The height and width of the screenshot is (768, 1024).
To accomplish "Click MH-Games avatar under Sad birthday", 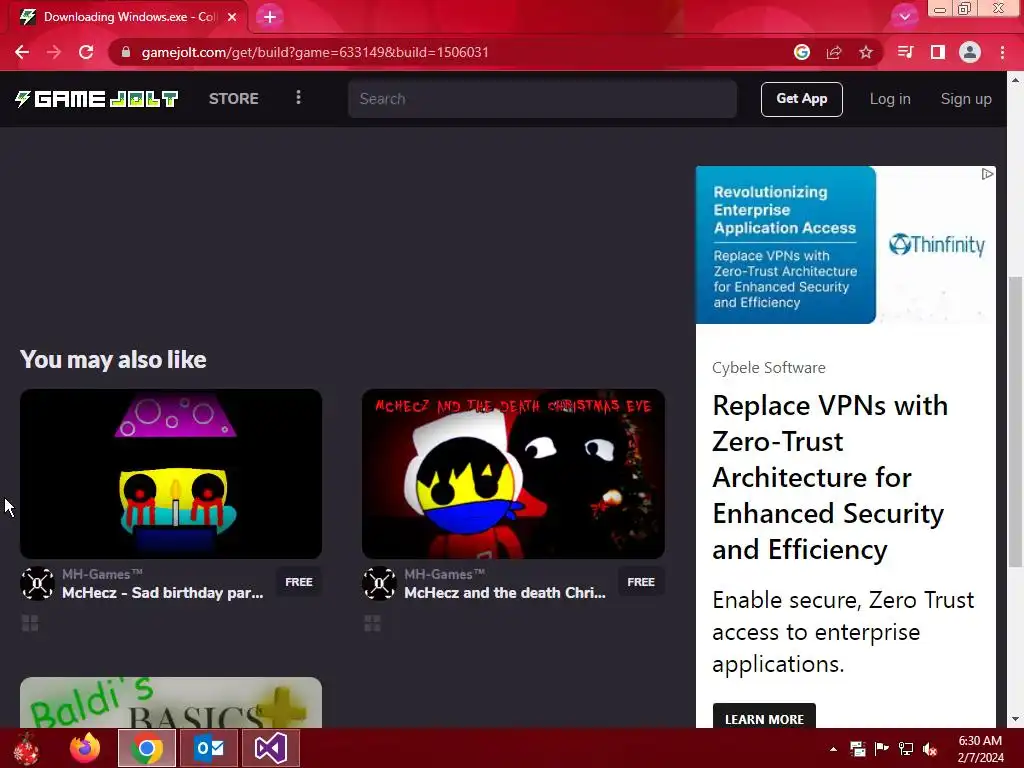I will 37,583.
